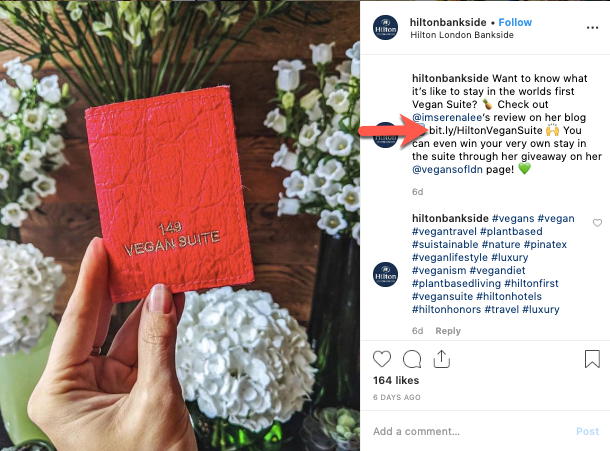Post the comment with the Post button
The height and width of the screenshot is (451, 610).
pos(587,431)
